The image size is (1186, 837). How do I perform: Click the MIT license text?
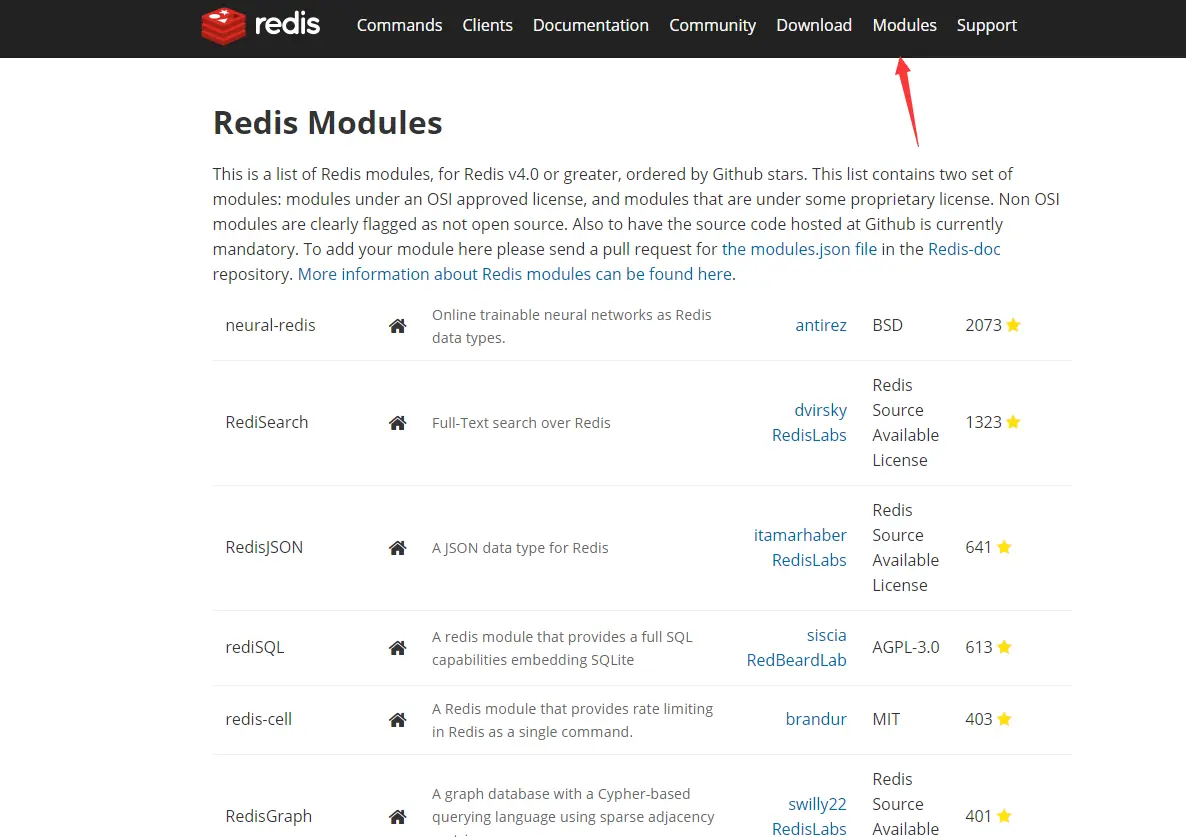(x=886, y=718)
